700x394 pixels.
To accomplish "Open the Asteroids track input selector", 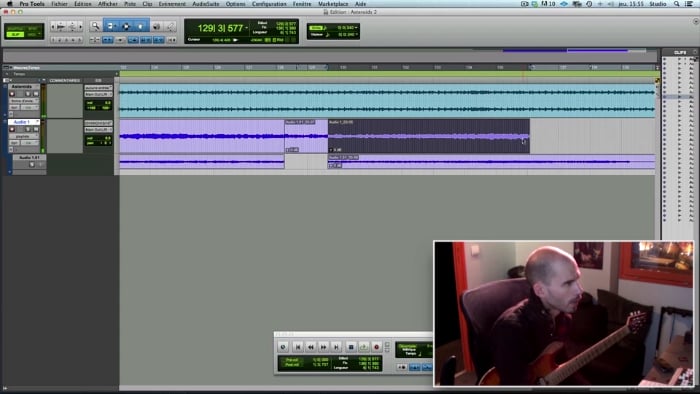I will tap(98, 87).
